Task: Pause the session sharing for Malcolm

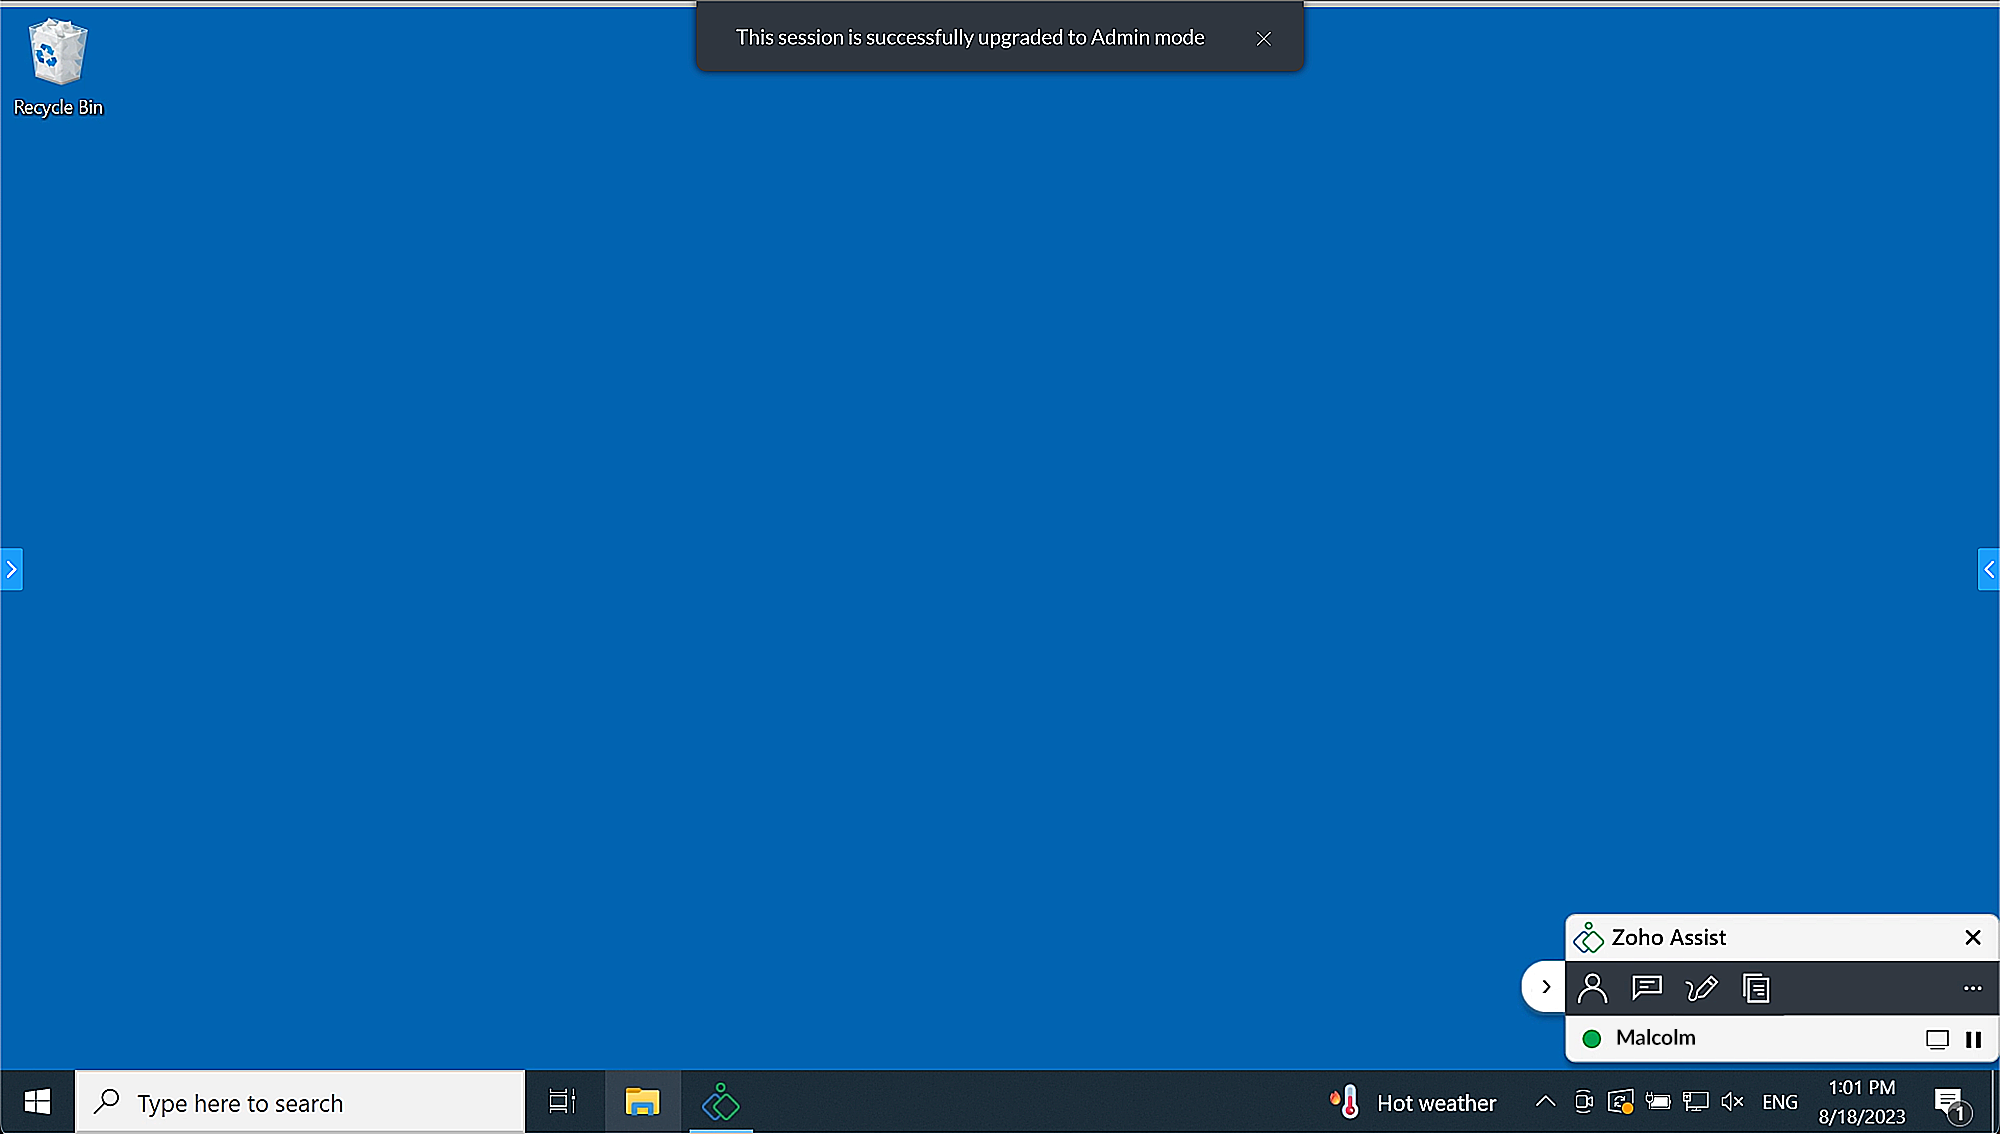Action: click(x=1973, y=1039)
